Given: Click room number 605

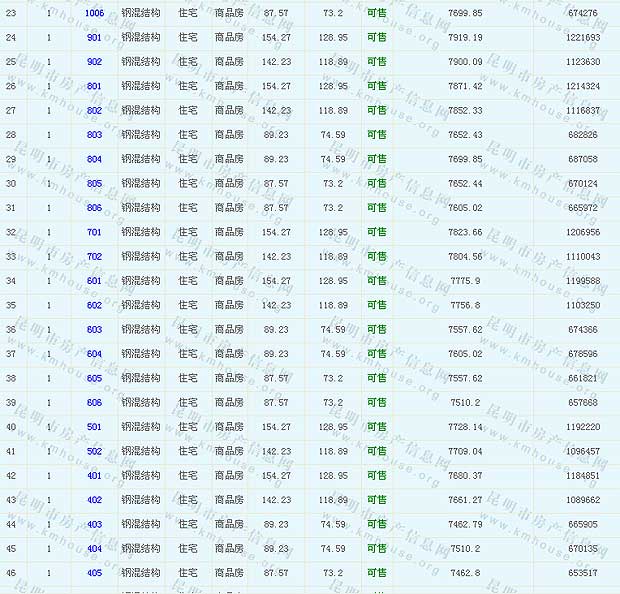Looking at the screenshot, I should click(x=94, y=379).
